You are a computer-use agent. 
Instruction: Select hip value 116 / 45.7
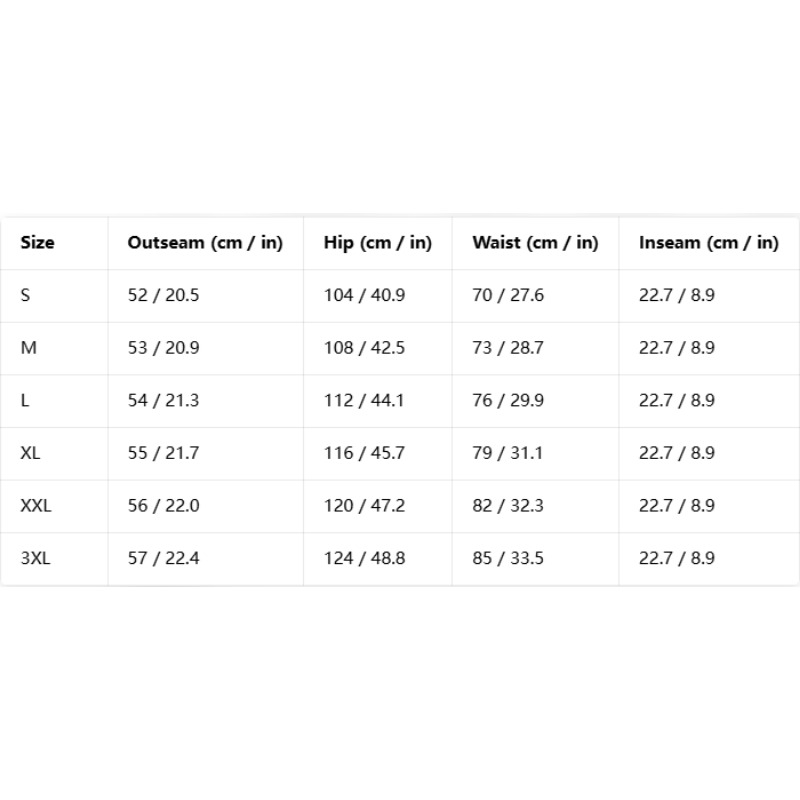(364, 453)
